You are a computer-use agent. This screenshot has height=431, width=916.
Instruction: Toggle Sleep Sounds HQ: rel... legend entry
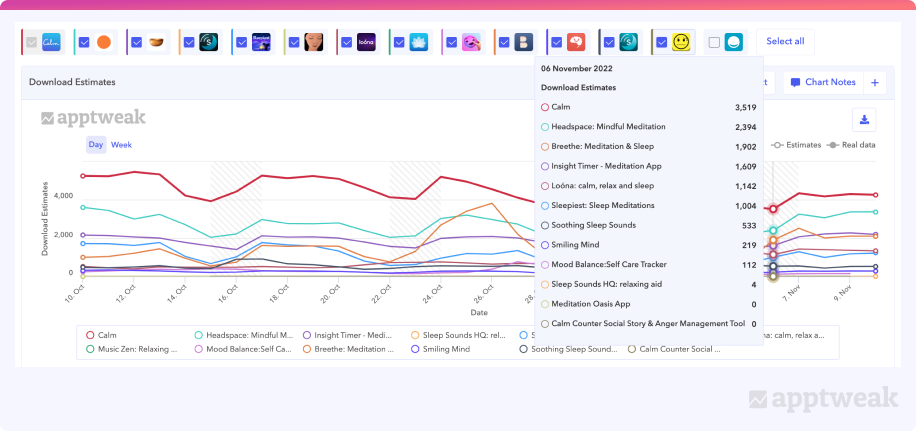[x=460, y=335]
